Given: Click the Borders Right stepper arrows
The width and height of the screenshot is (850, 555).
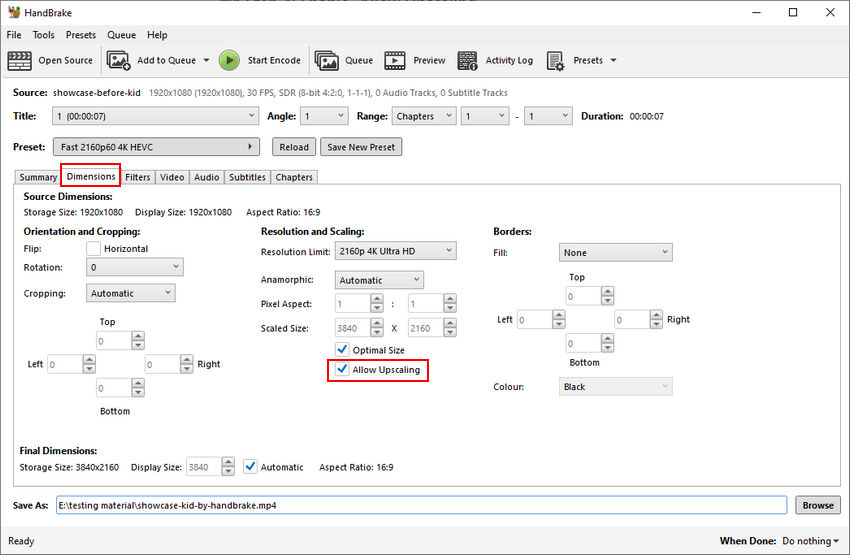Looking at the screenshot, I should tap(656, 319).
